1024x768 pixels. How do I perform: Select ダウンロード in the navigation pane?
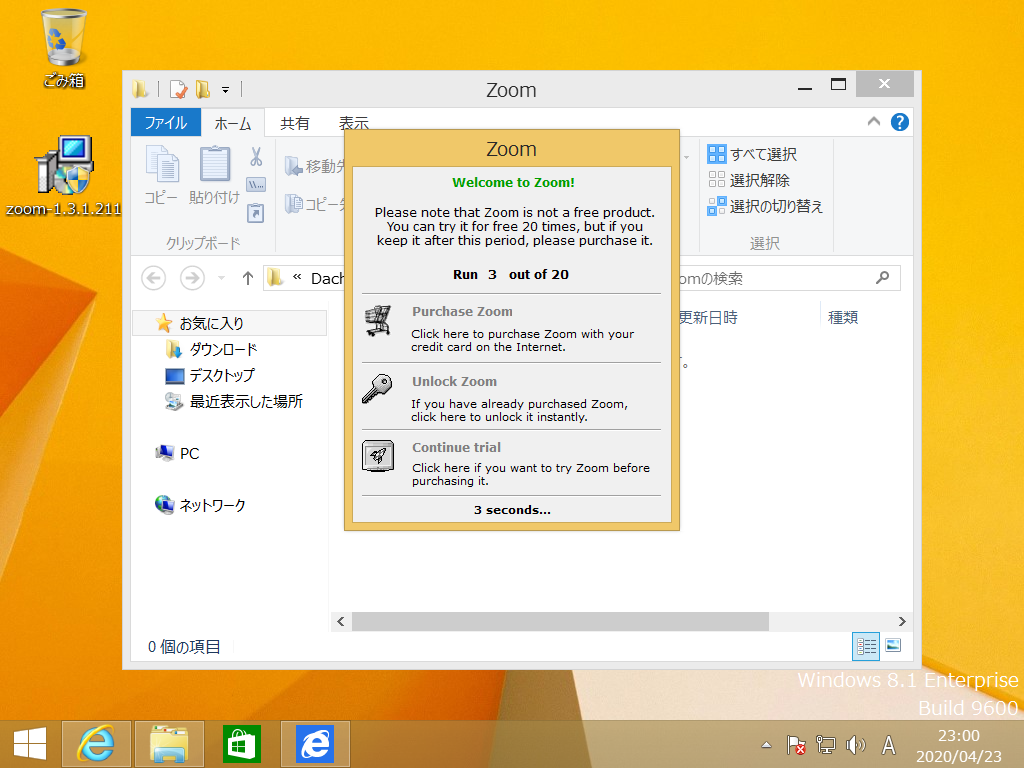(x=213, y=349)
